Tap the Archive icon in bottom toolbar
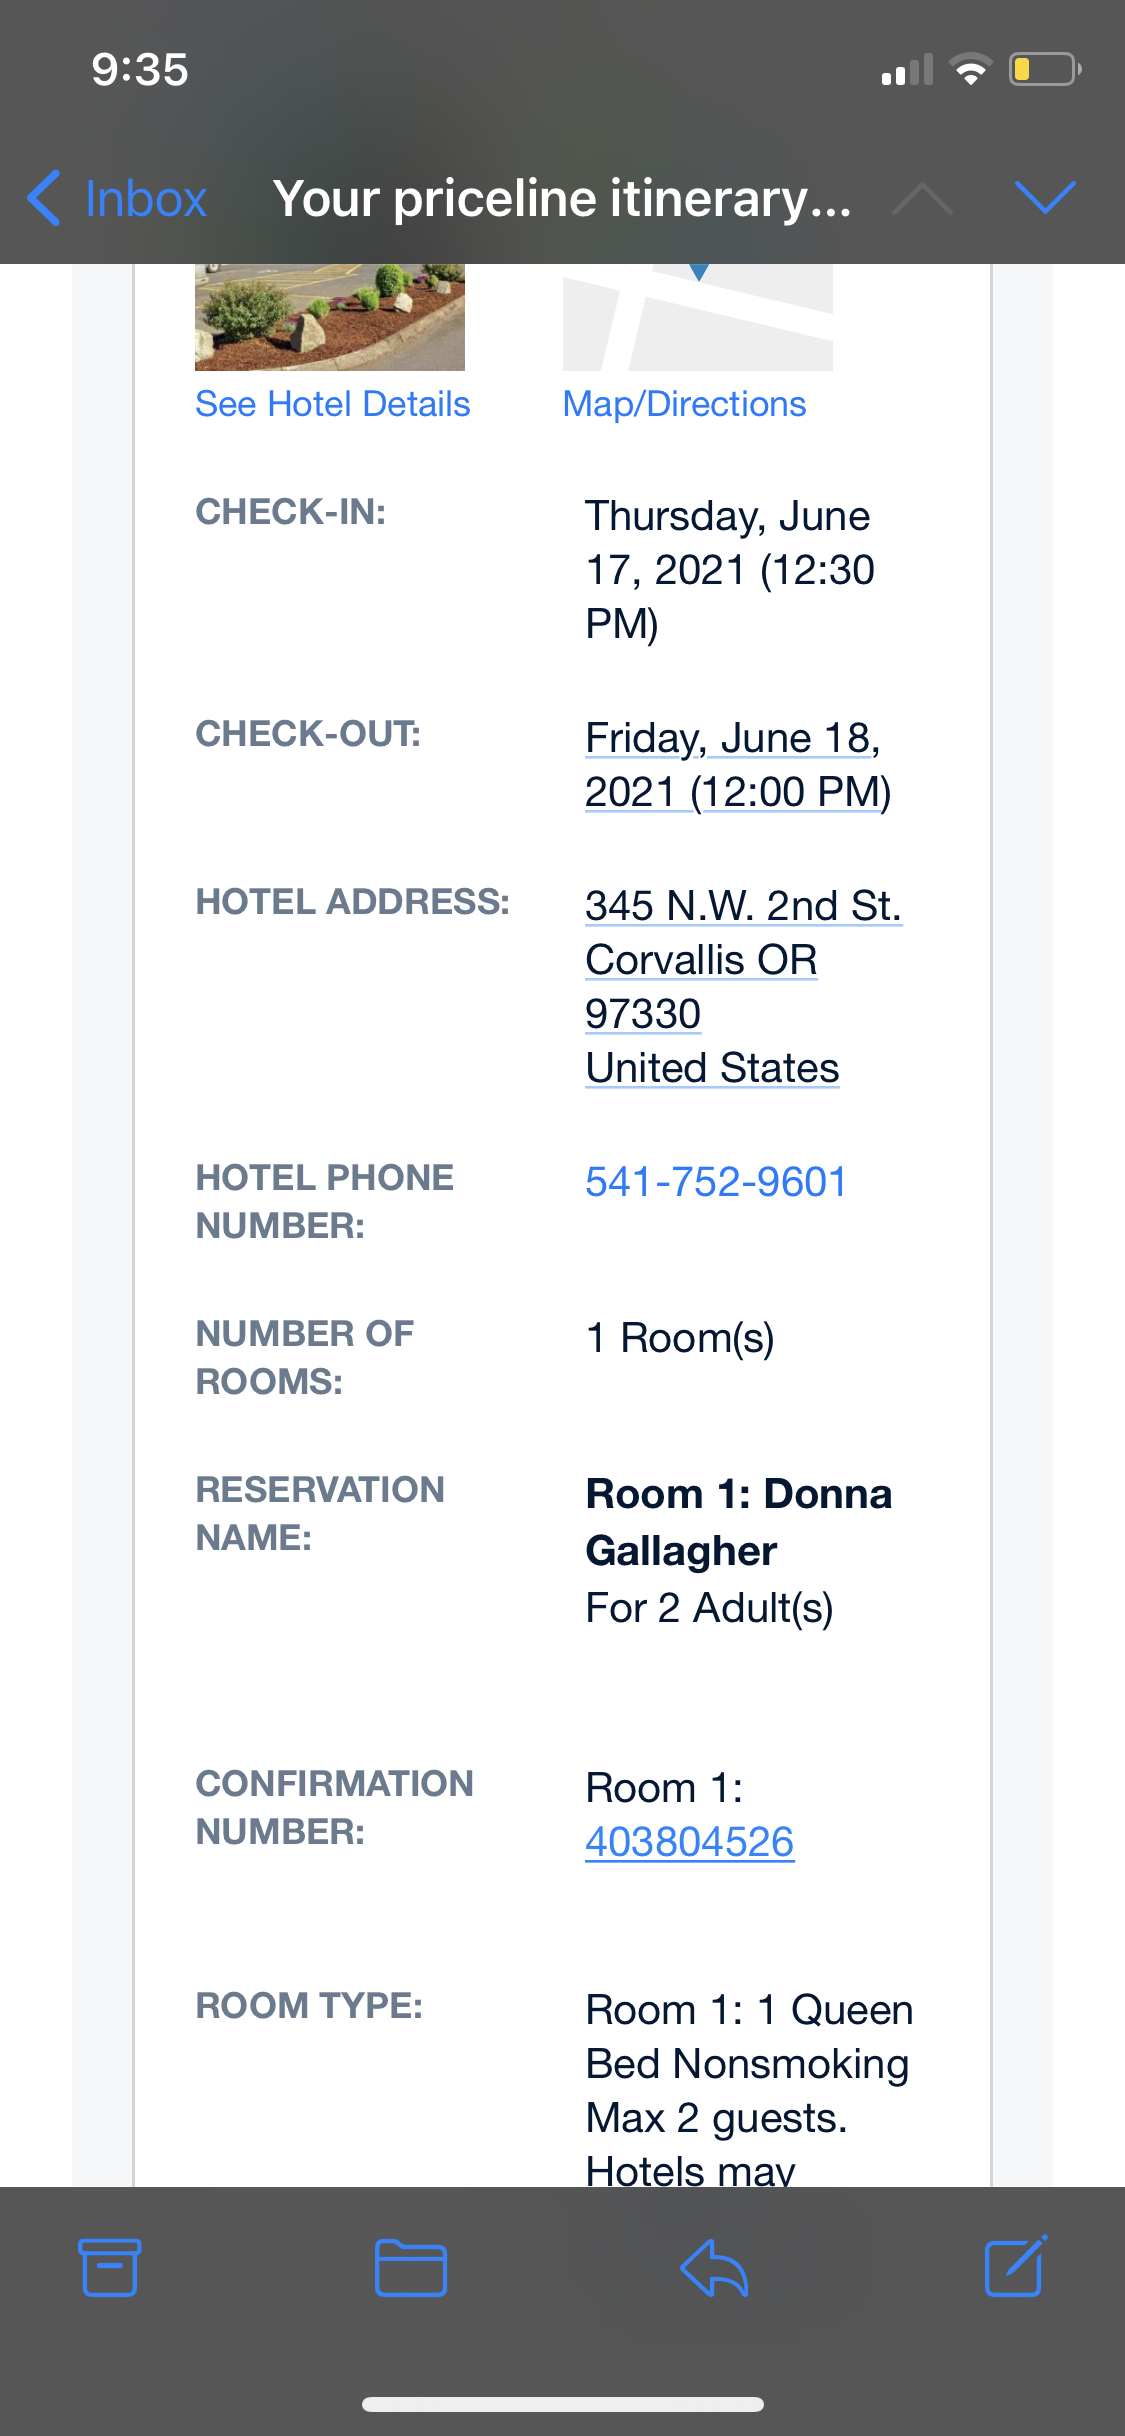The width and height of the screenshot is (1125, 2436). tap(109, 2267)
